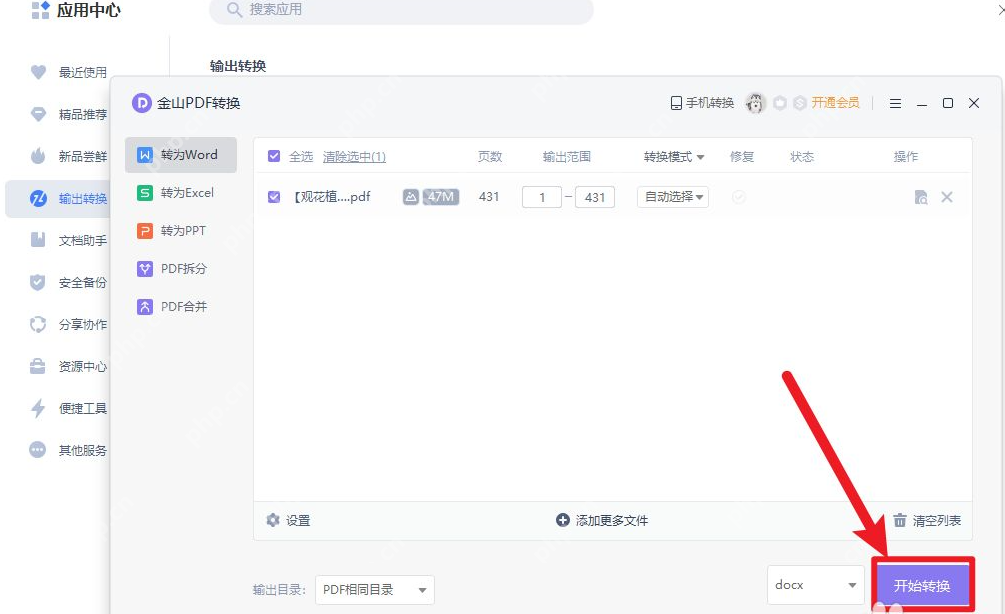Click the 添加更多文件 plus icon
The width and height of the screenshot is (1005, 614).
coord(564,520)
